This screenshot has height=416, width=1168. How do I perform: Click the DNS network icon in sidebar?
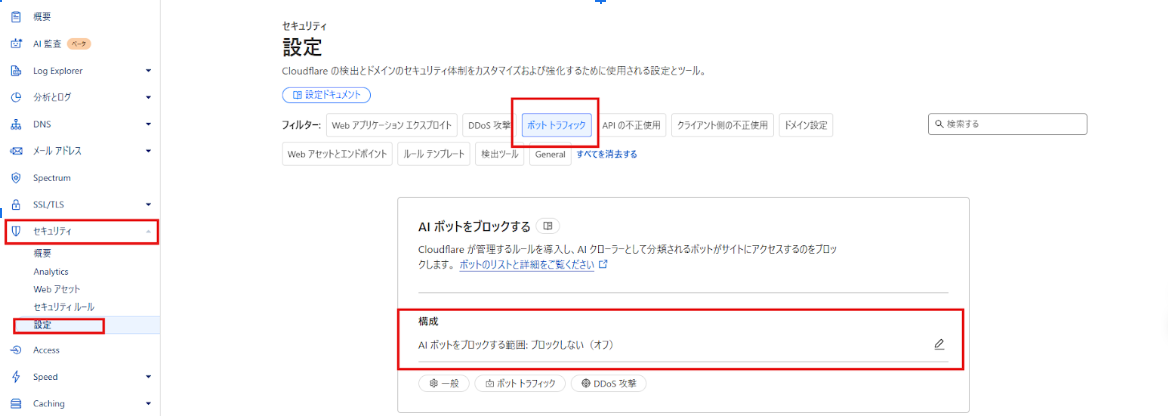pos(15,124)
